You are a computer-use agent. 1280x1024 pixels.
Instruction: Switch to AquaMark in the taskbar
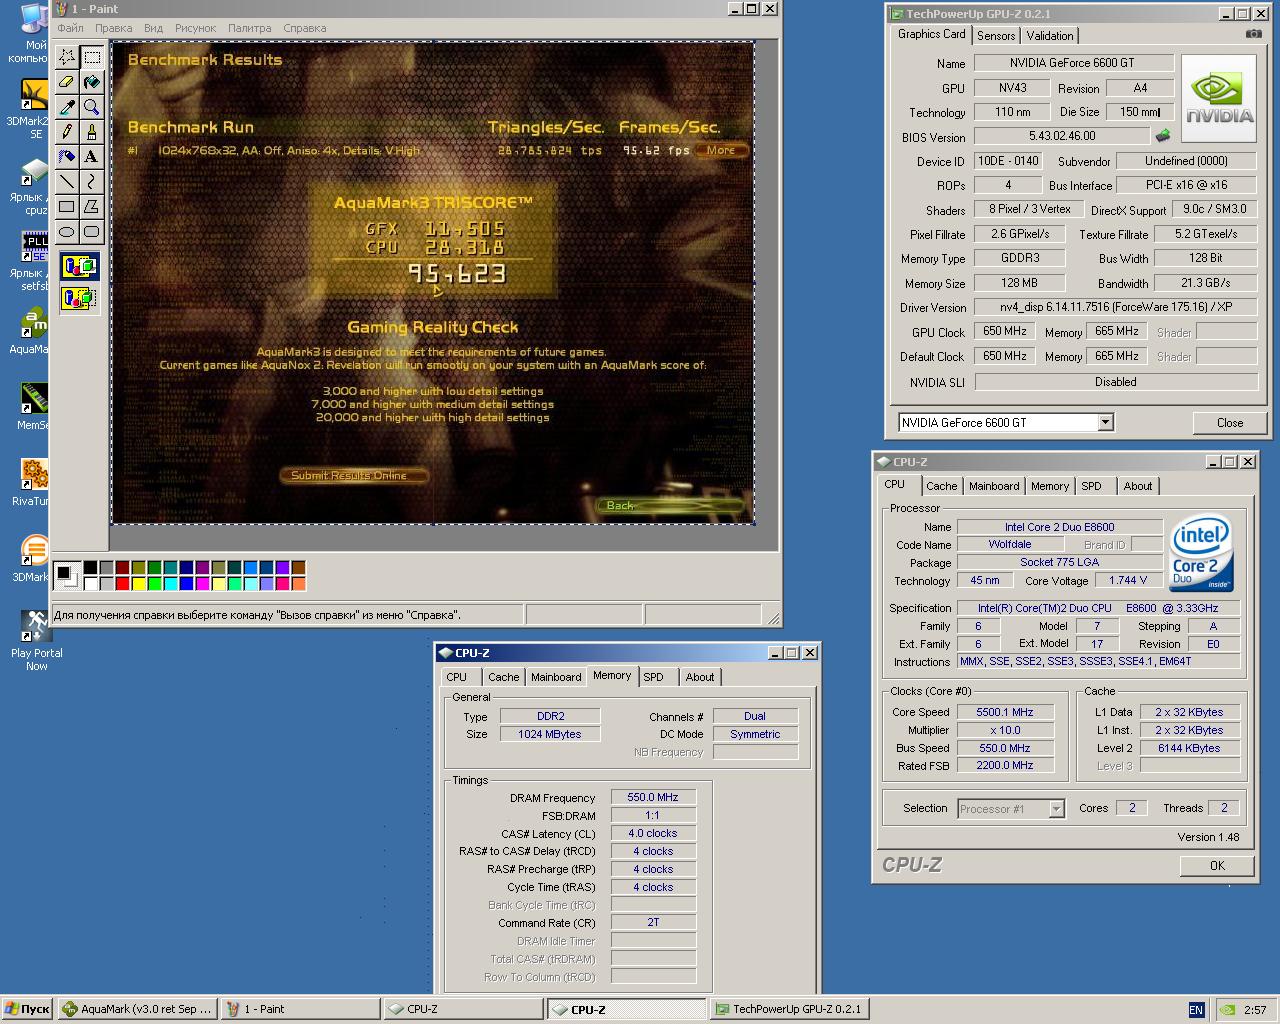click(137, 1009)
